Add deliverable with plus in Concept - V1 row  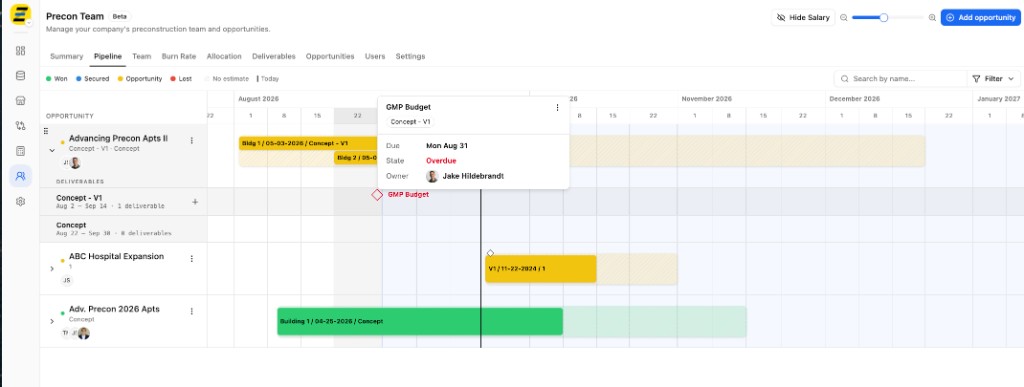[195, 202]
